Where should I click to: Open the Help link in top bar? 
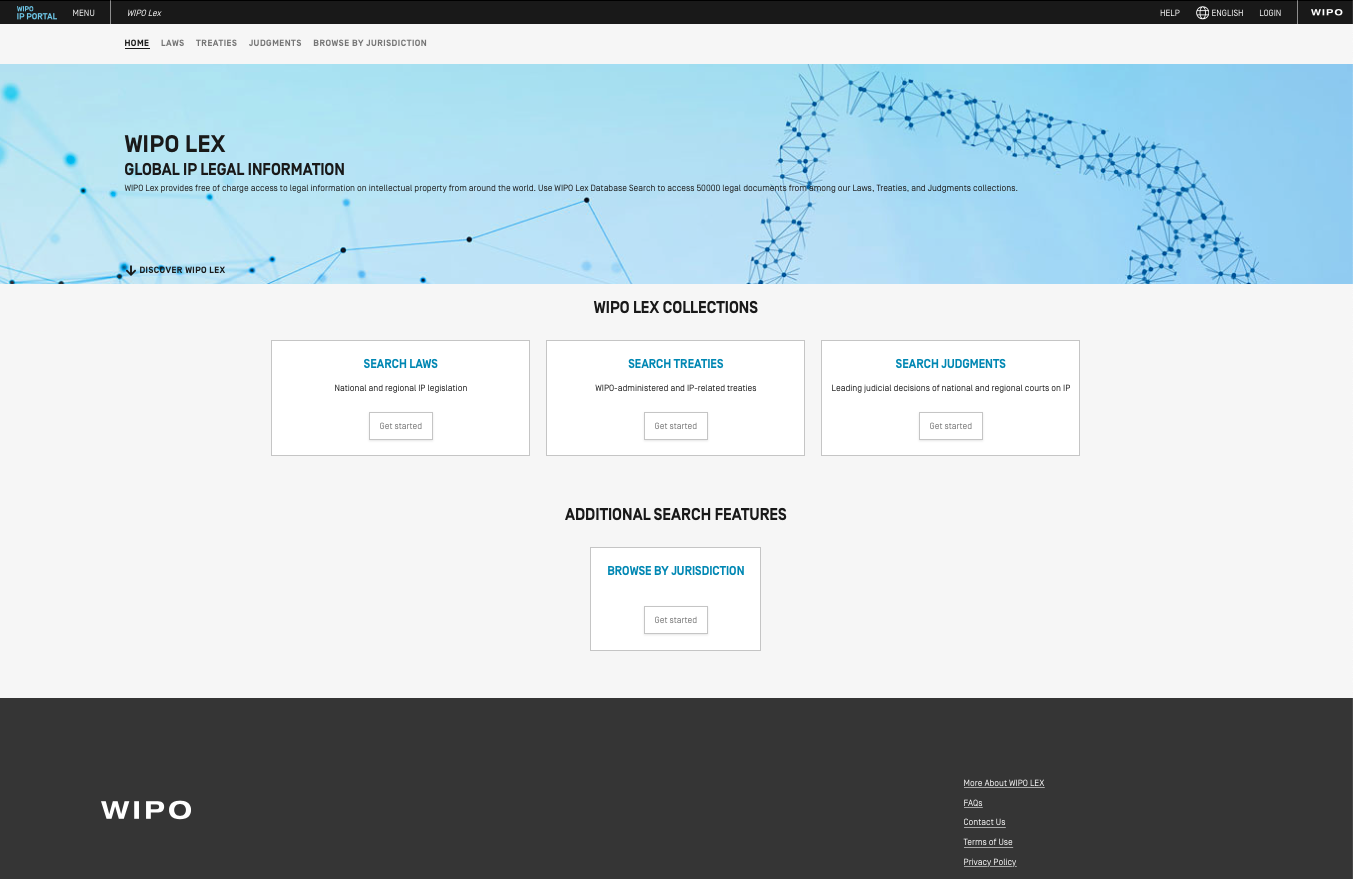(x=1169, y=13)
